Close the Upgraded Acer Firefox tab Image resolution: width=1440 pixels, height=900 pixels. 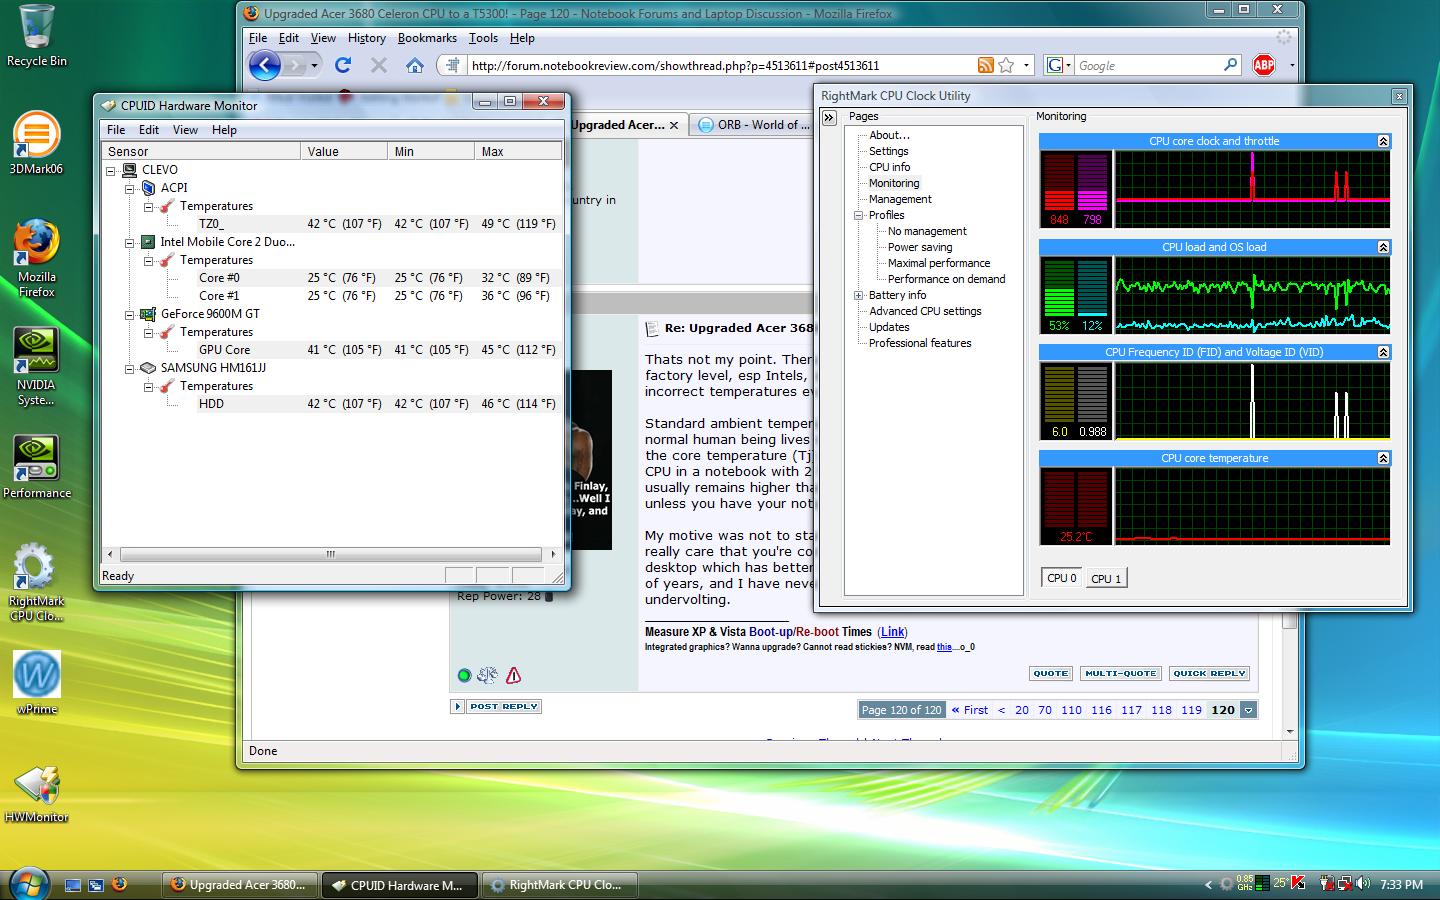pos(674,125)
